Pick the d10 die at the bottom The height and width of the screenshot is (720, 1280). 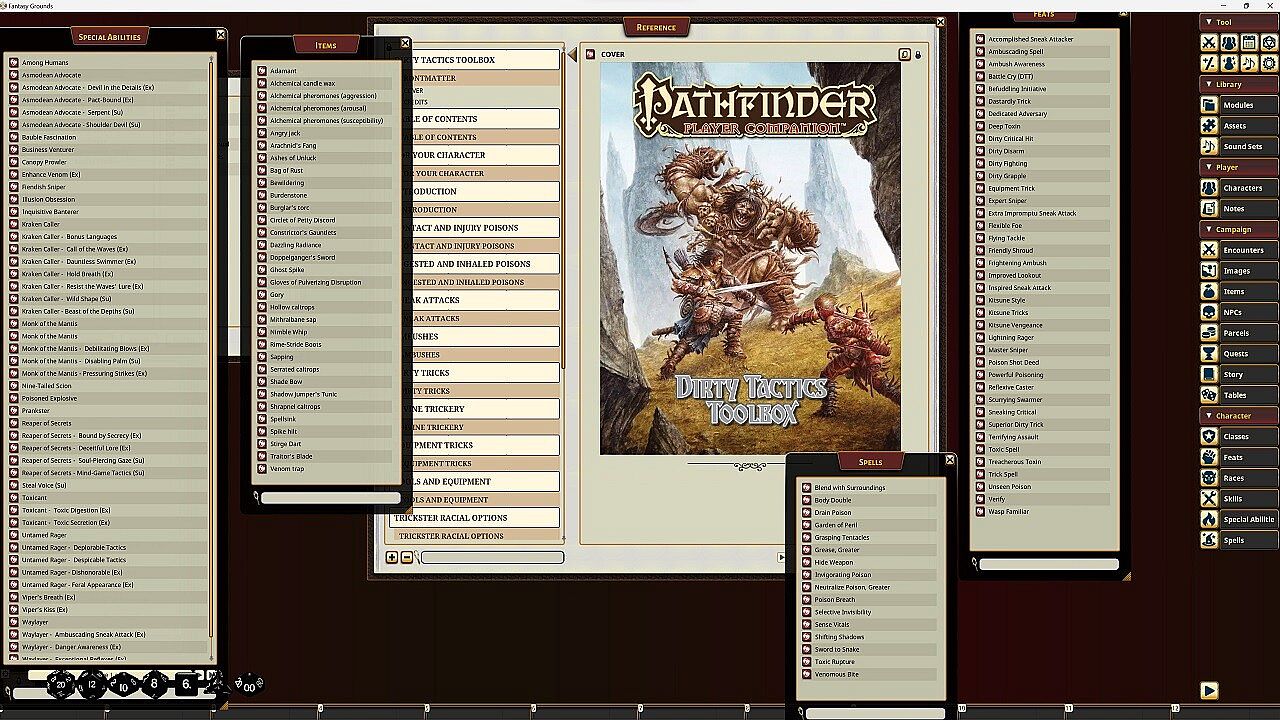pyautogui.click(x=124, y=686)
